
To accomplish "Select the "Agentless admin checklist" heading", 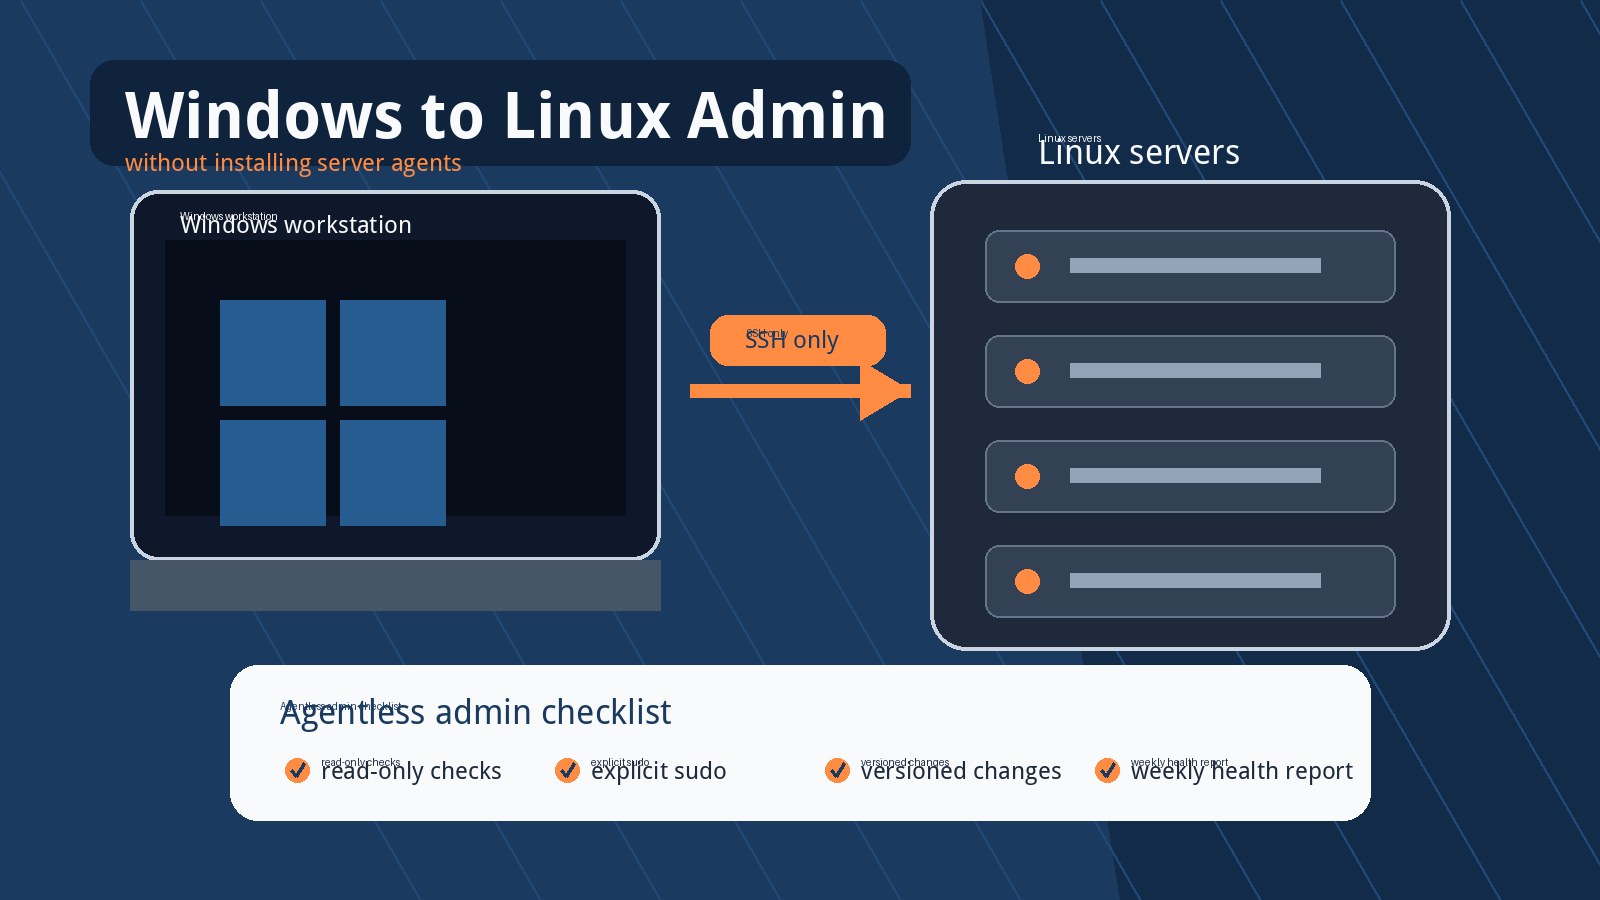I will (475, 712).
